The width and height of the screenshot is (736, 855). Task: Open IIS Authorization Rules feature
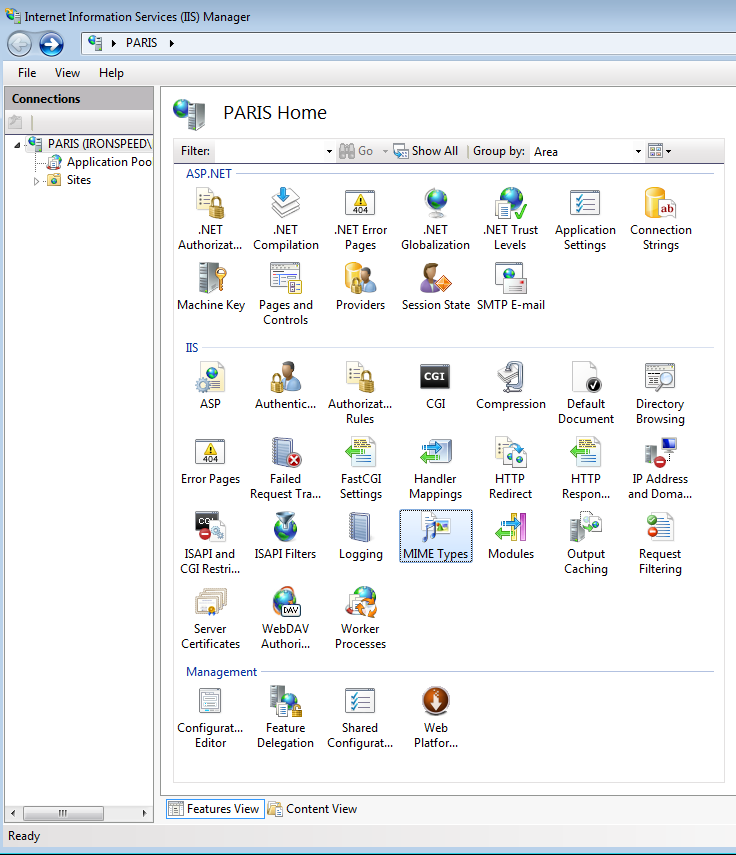(x=360, y=393)
